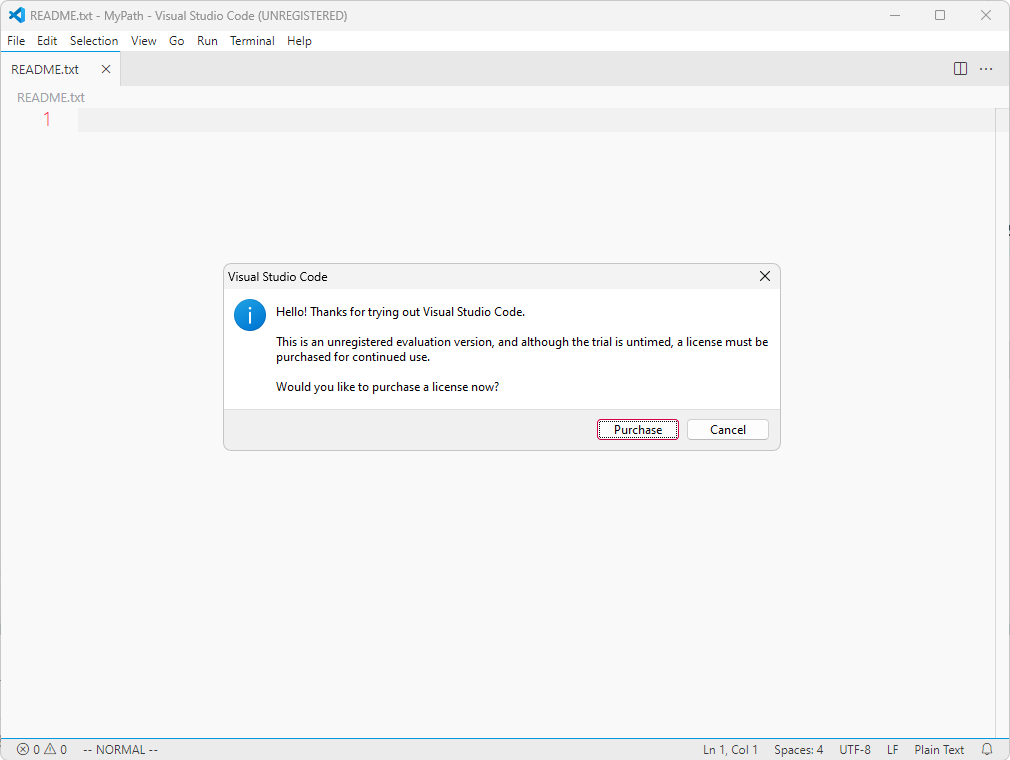Open the Selection menu
This screenshot has width=1010, height=760.
point(94,41)
